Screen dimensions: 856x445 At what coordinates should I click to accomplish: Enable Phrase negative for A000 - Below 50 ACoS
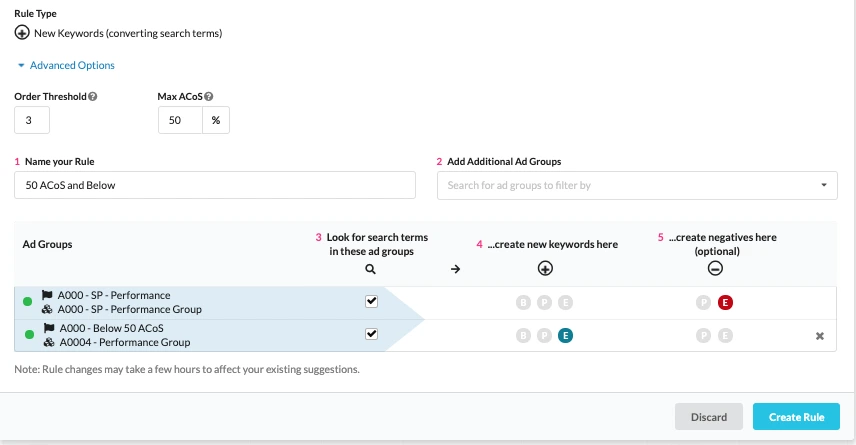pyautogui.click(x=705, y=336)
